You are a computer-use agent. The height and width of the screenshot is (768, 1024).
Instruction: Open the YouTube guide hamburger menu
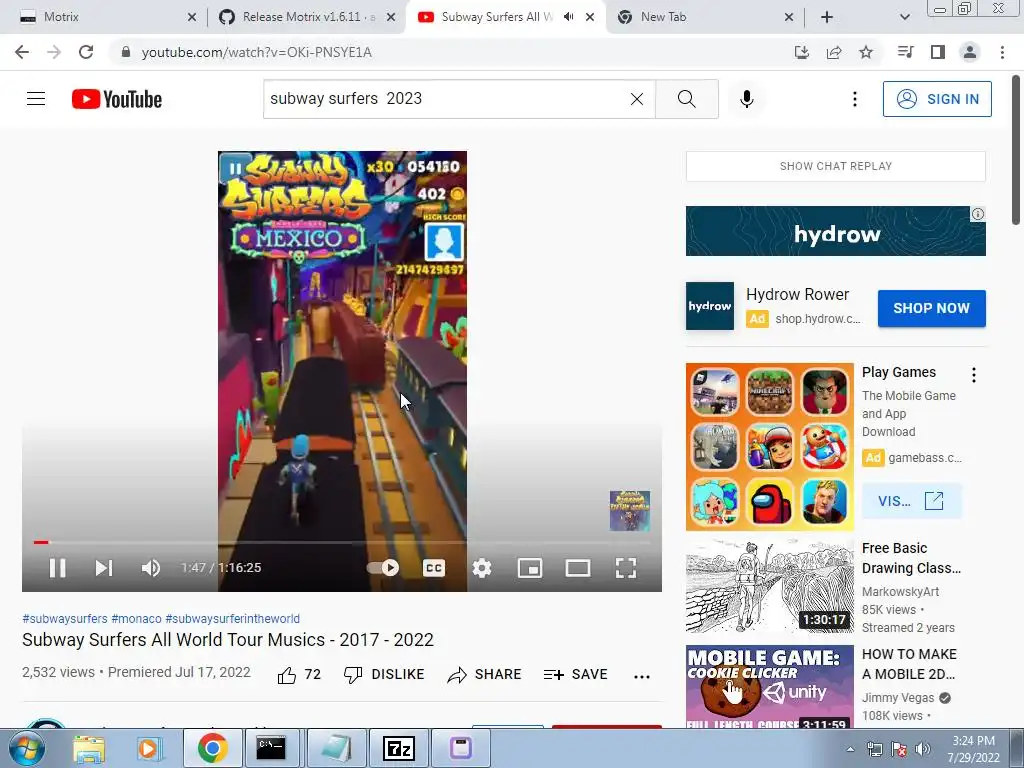coord(36,99)
